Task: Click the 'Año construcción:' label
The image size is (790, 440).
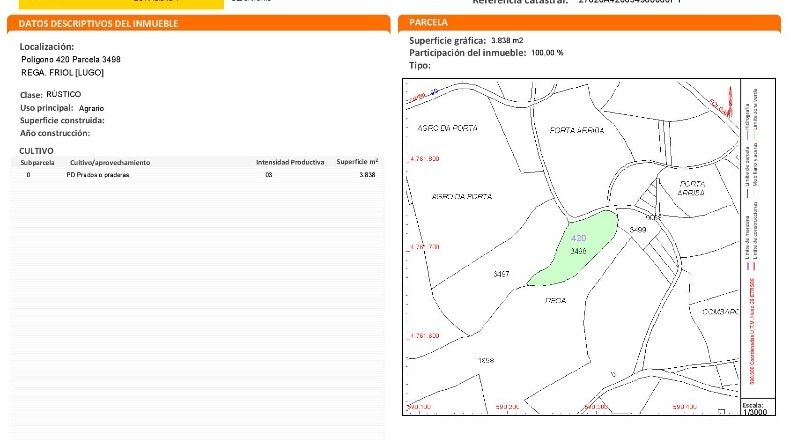Action: pyautogui.click(x=55, y=133)
